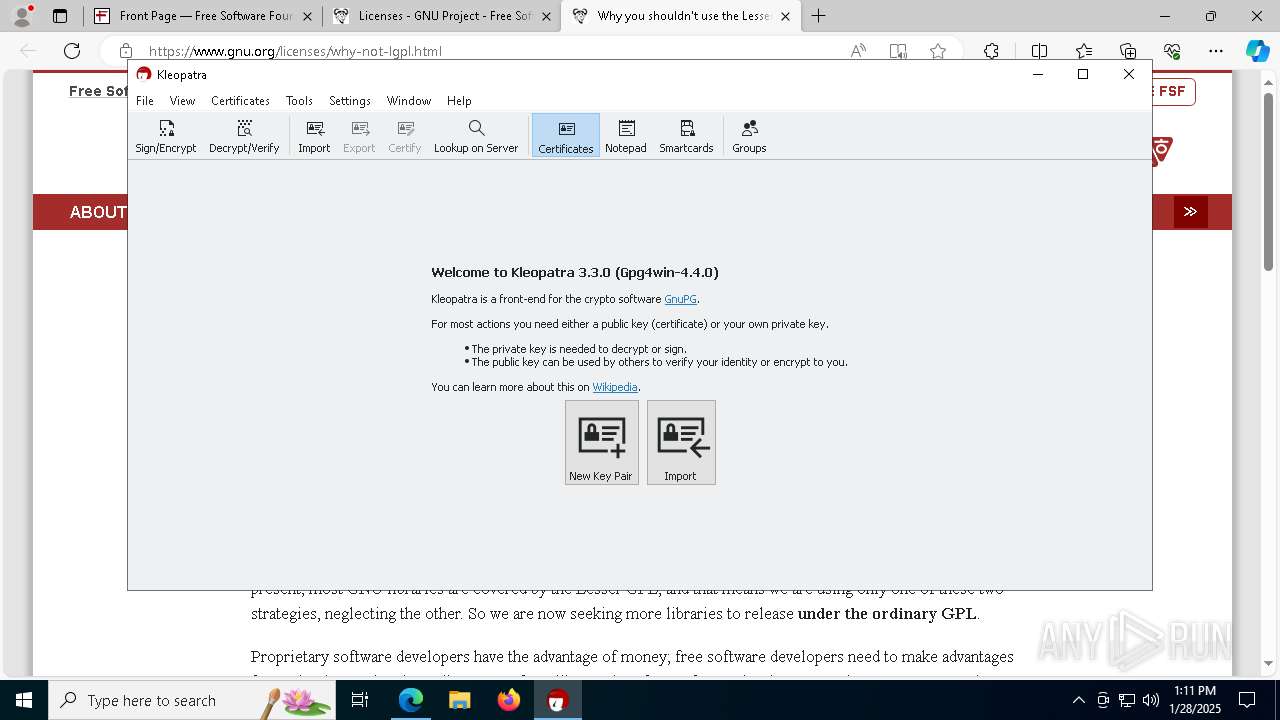This screenshot has width=1280, height=720.
Task: Click the browser refresh button
Action: 72,51
